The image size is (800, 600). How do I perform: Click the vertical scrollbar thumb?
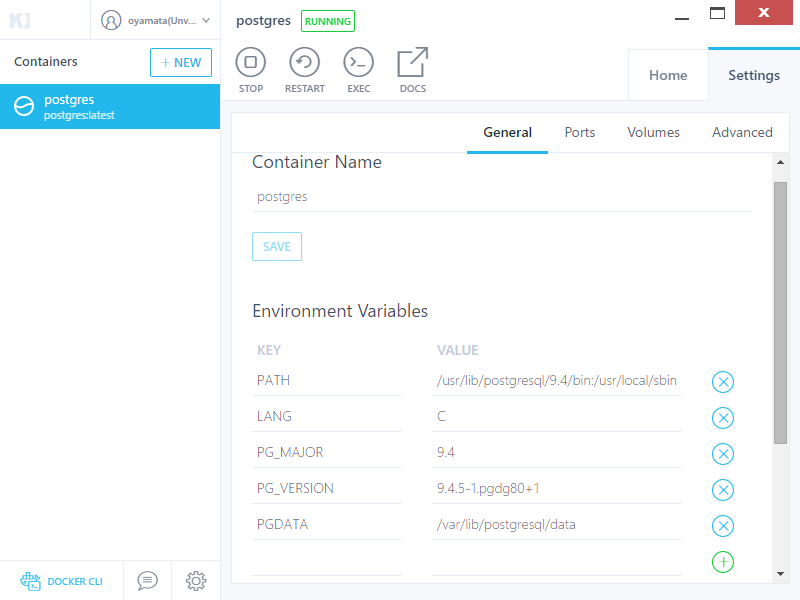[780, 313]
